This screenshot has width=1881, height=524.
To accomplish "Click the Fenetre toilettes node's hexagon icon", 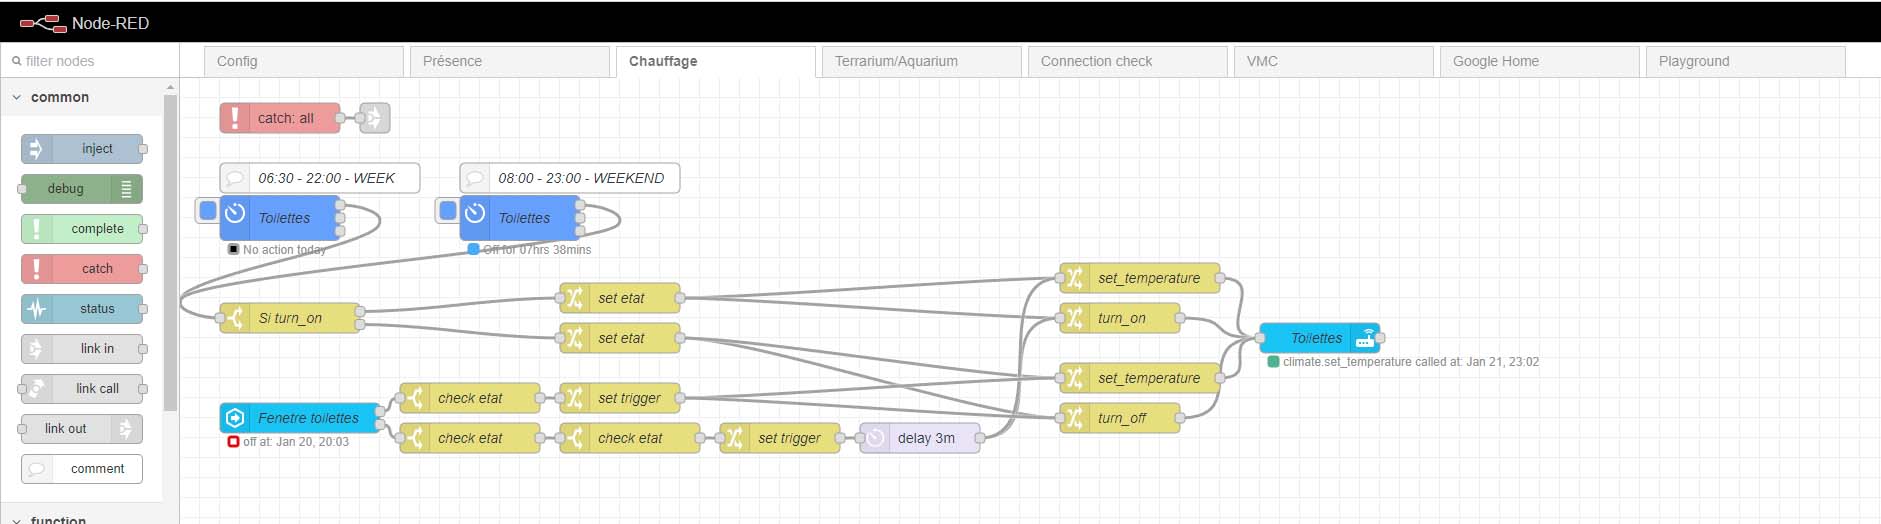I will [x=235, y=418].
